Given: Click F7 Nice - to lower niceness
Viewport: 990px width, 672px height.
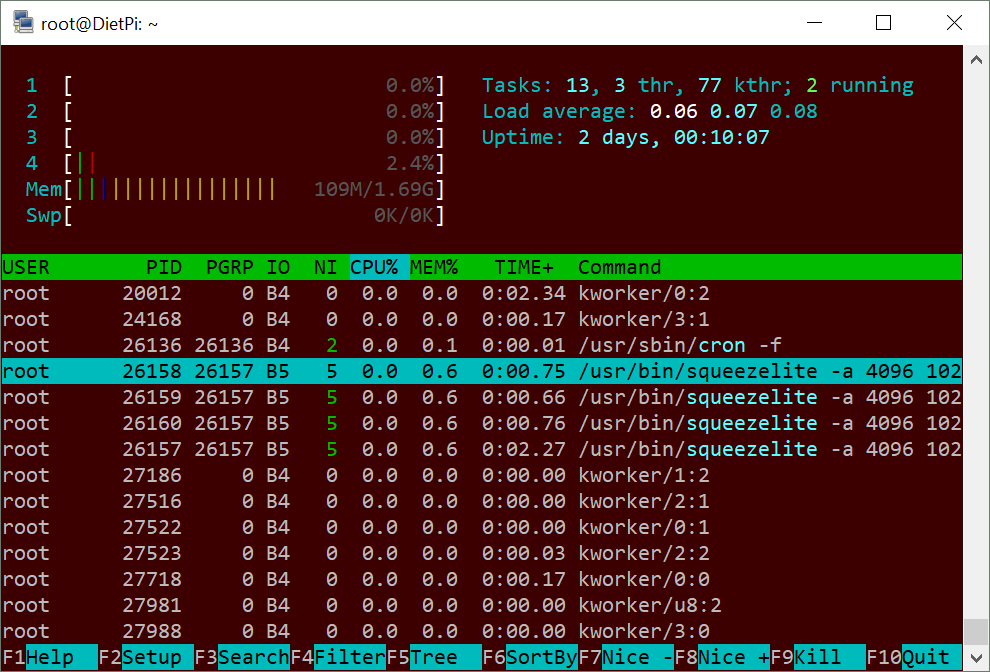Looking at the screenshot, I should (x=626, y=657).
